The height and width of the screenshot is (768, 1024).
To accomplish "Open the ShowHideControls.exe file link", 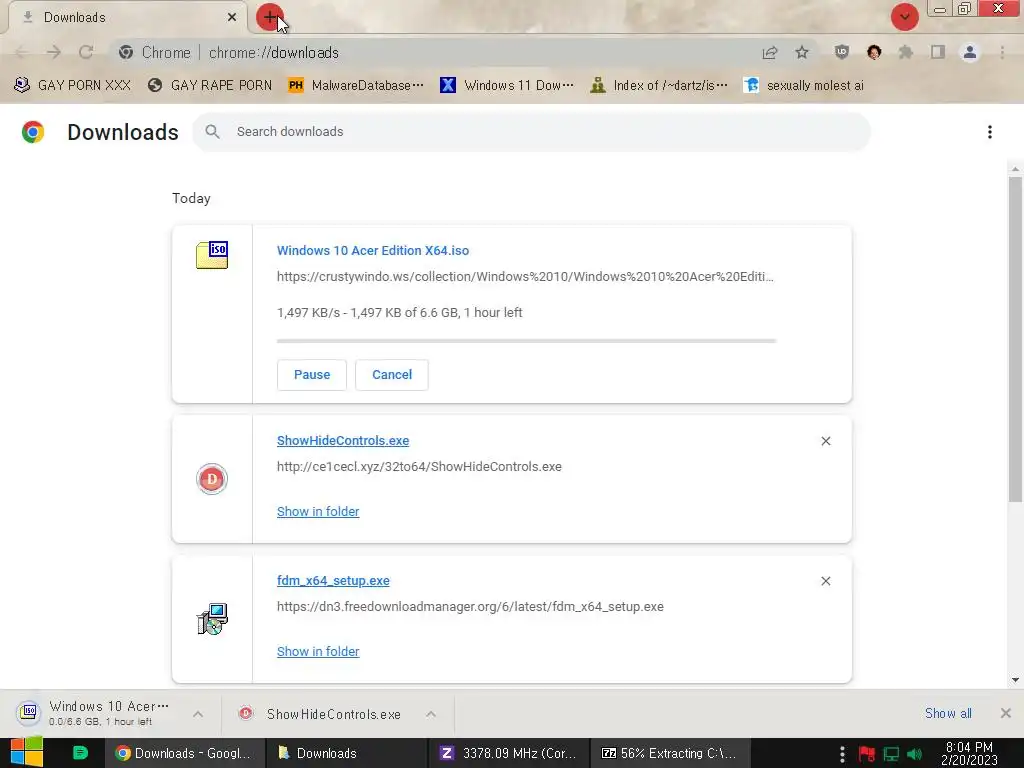I will [x=343, y=441].
